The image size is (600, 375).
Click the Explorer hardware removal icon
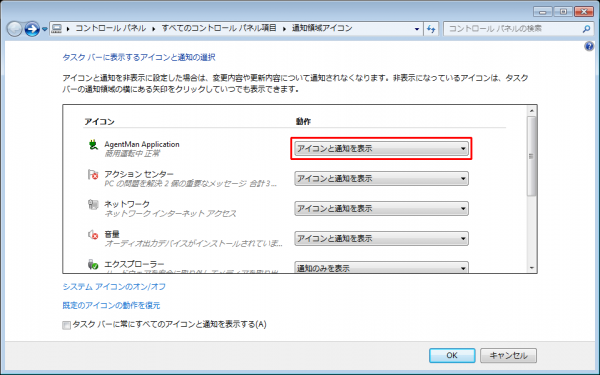tap(93, 264)
